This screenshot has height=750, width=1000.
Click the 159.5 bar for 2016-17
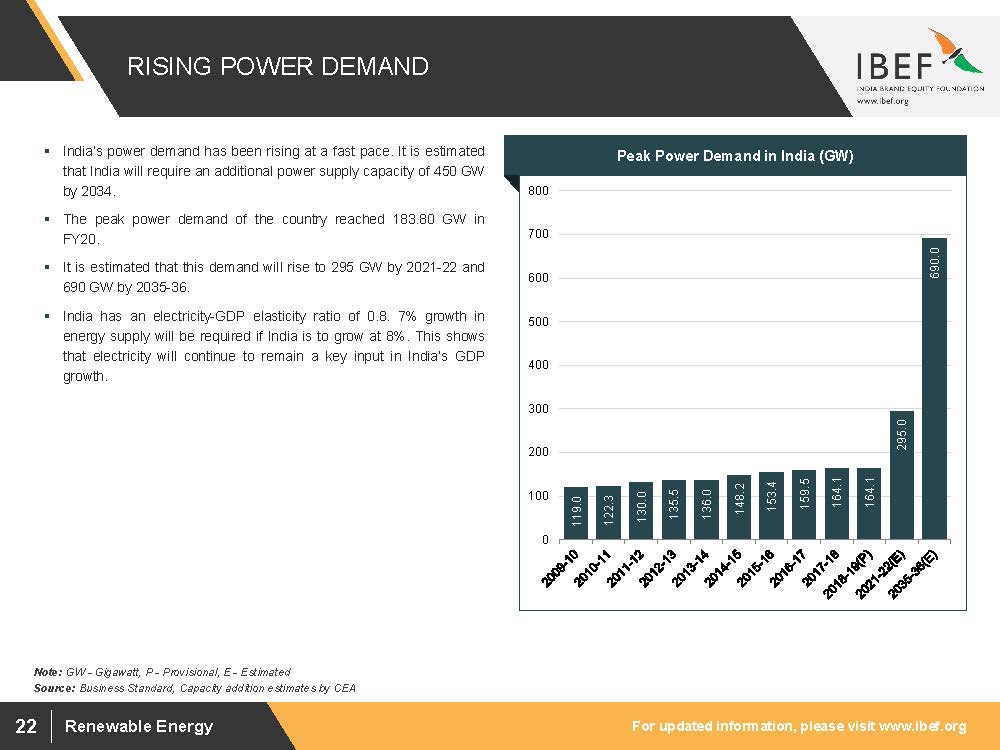tap(804, 504)
